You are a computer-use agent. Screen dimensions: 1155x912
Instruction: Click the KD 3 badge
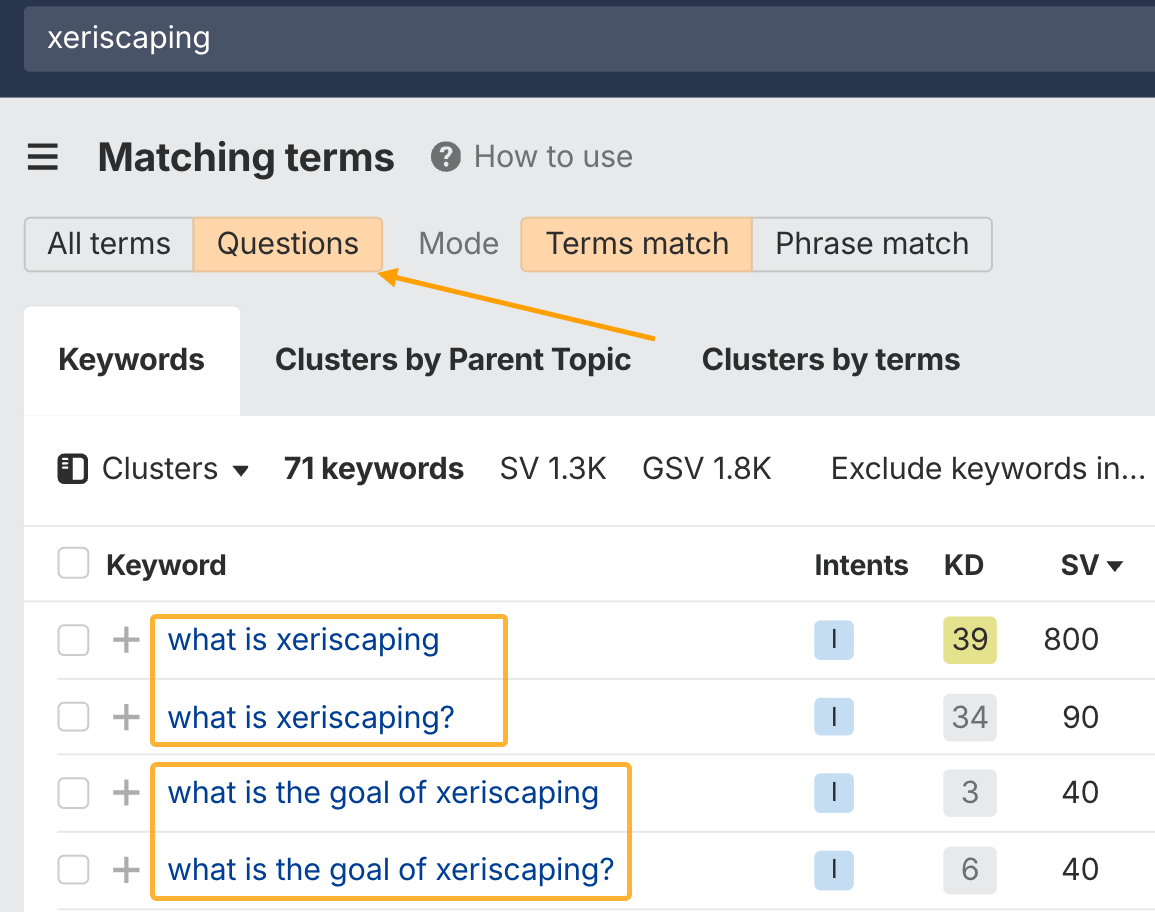coord(969,793)
